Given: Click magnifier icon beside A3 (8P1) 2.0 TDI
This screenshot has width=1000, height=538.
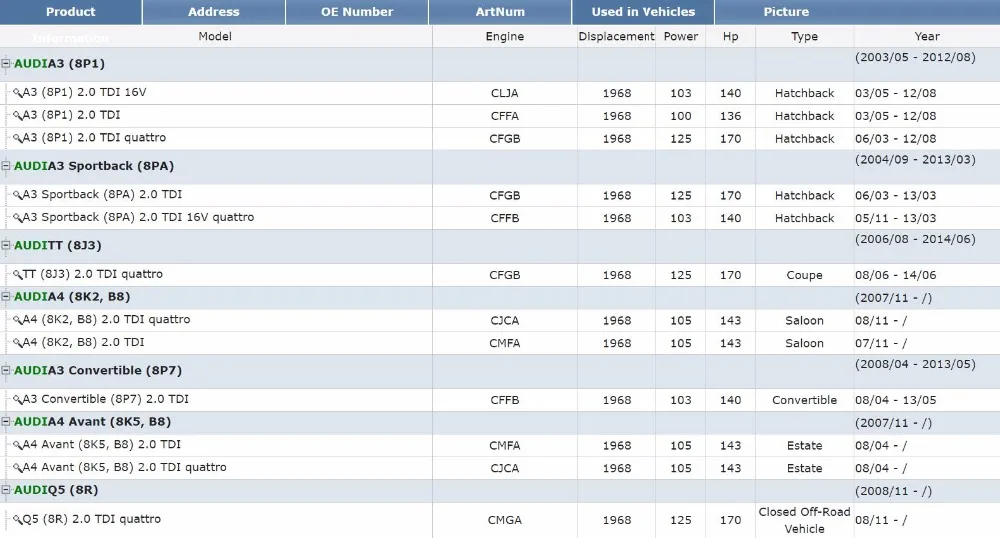Looking at the screenshot, I should (17, 116).
